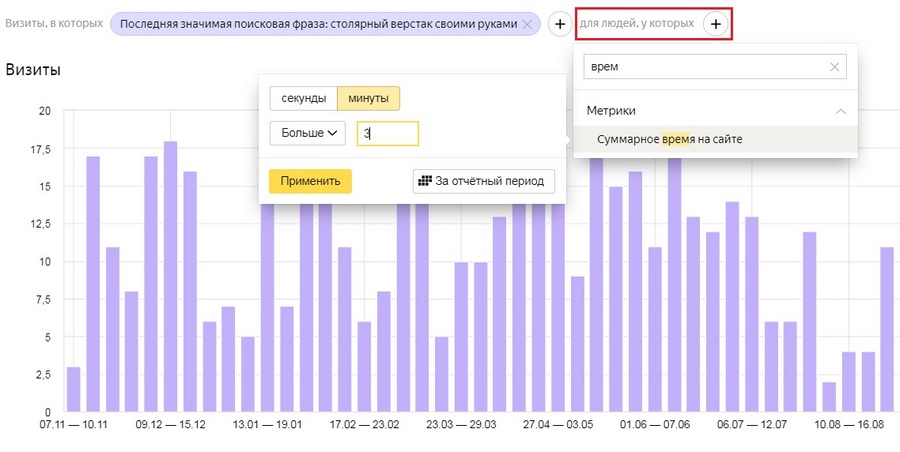Screen dimensions: 900x452
Task: Clear the "врем" search text
Action: (x=834, y=67)
